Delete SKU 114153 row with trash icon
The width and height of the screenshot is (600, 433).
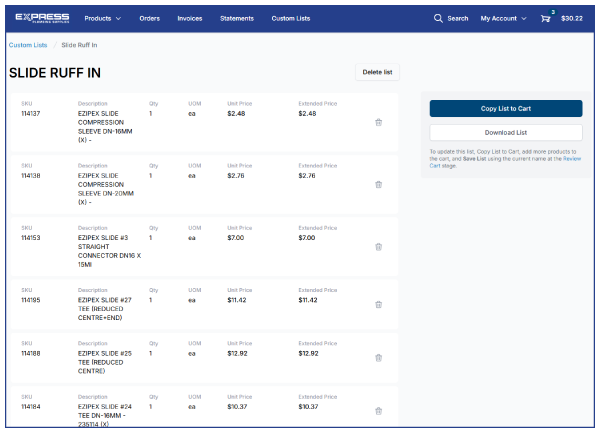point(378,247)
